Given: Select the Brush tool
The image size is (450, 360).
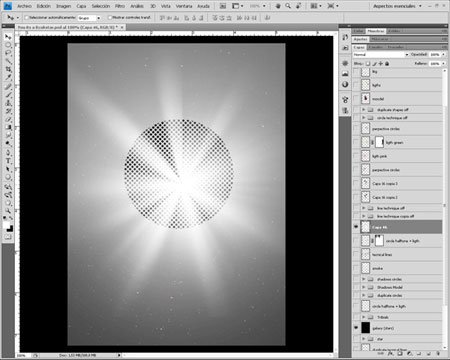Looking at the screenshot, I should click(x=8, y=95).
